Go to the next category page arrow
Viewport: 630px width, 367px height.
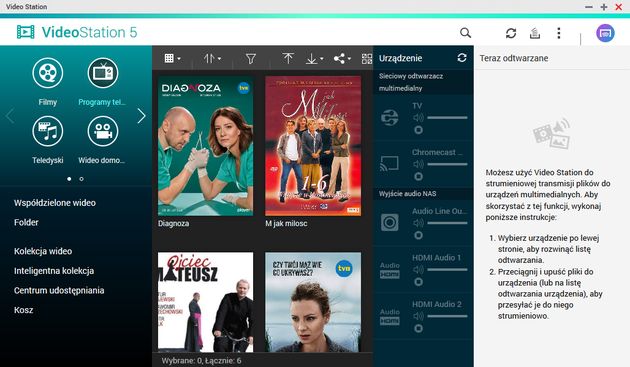(141, 116)
